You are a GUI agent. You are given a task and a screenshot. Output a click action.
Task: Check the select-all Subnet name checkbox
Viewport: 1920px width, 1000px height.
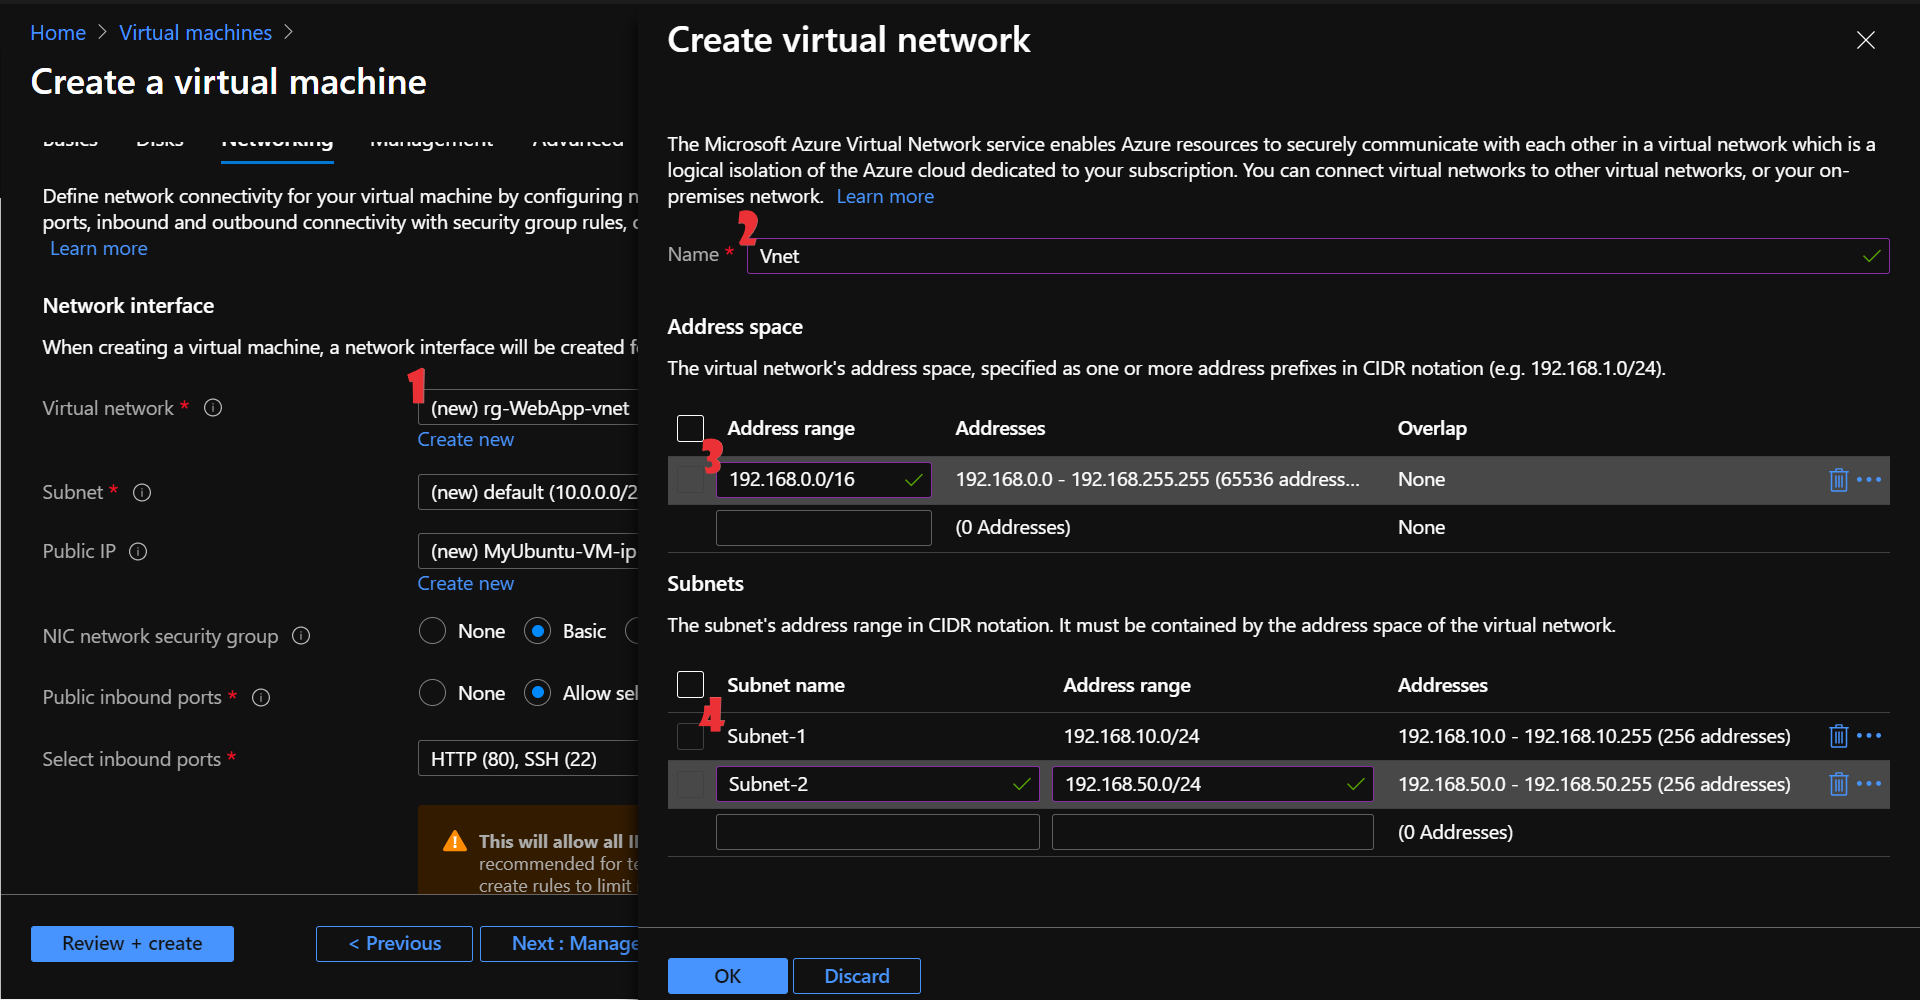[x=690, y=685]
